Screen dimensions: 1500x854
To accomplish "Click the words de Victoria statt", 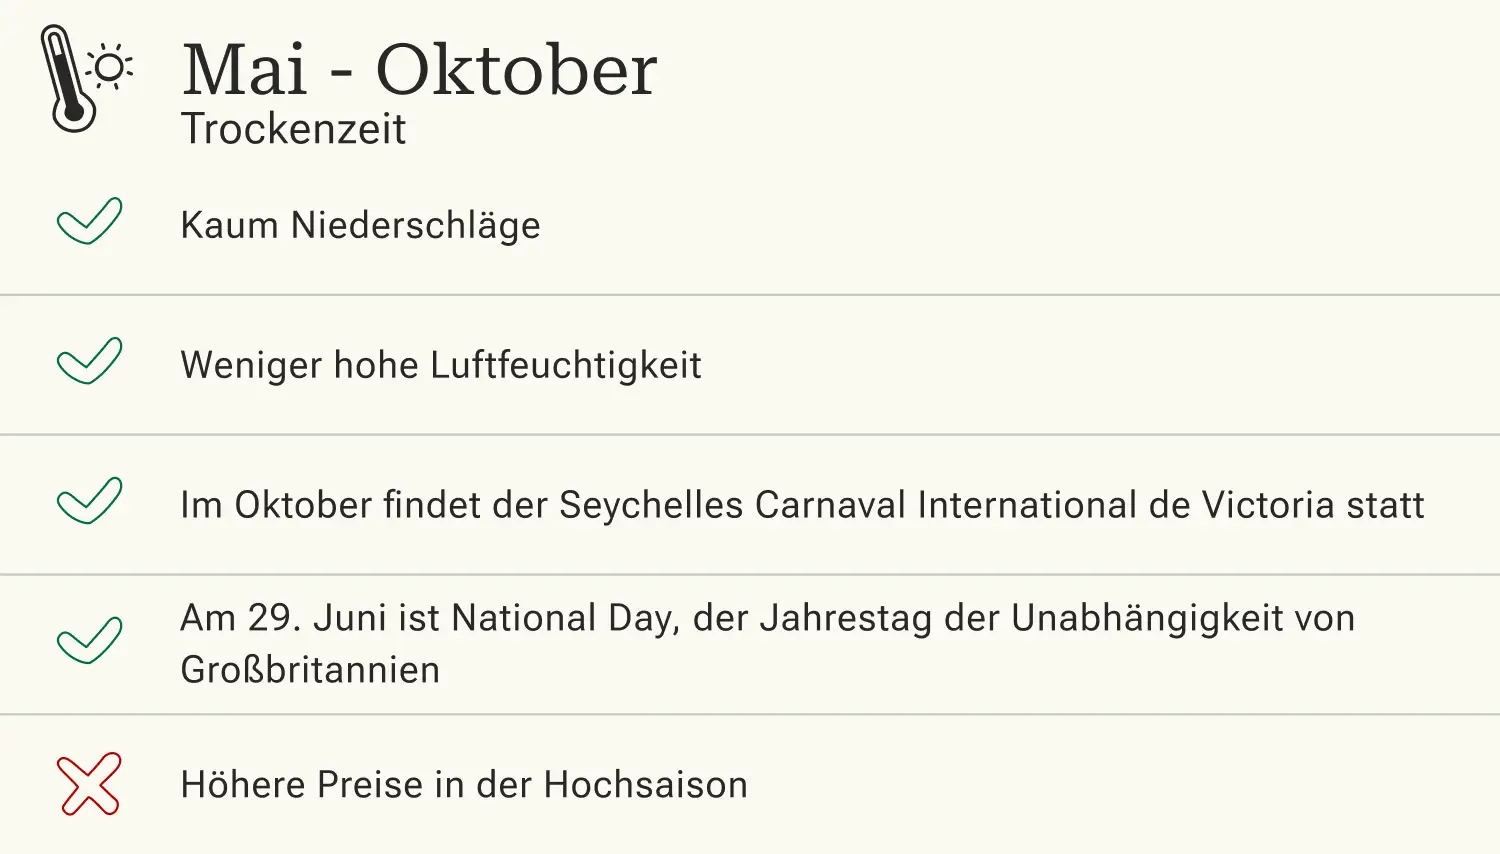I will (x=1286, y=505).
